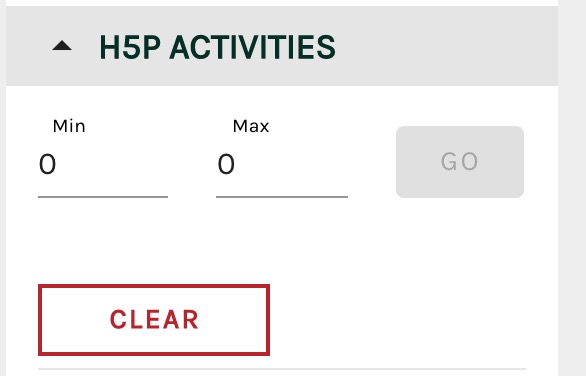The height and width of the screenshot is (376, 586).
Task: Click the 0 in the Min field
Action: 47,164
